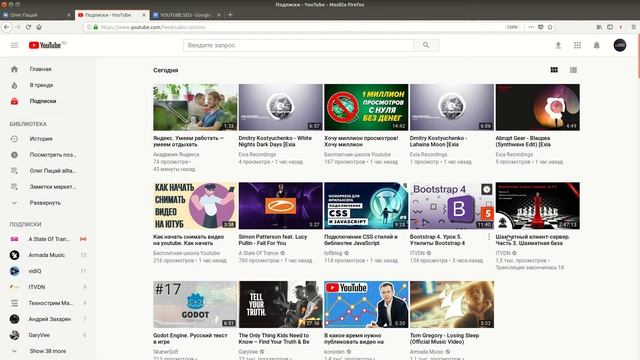Expand subscriptions with Show 38 more
The image size is (640, 360).
[x=47, y=351]
